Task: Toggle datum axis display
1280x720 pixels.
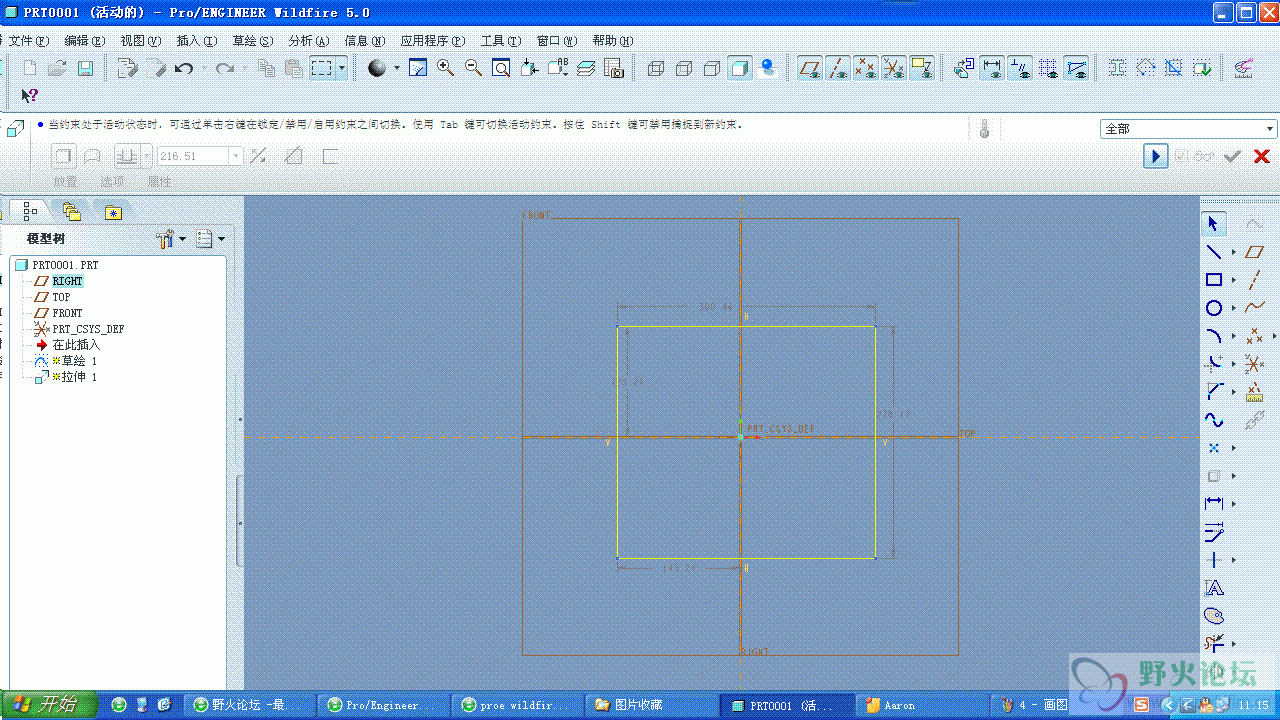Action: pyautogui.click(x=838, y=68)
